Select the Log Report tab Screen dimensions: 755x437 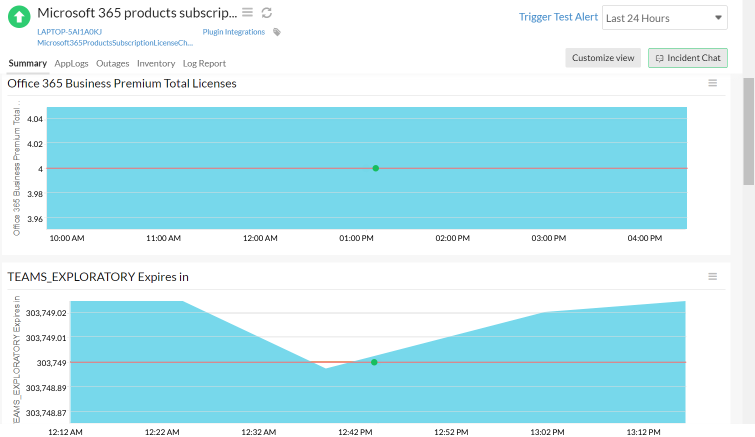click(x=204, y=64)
